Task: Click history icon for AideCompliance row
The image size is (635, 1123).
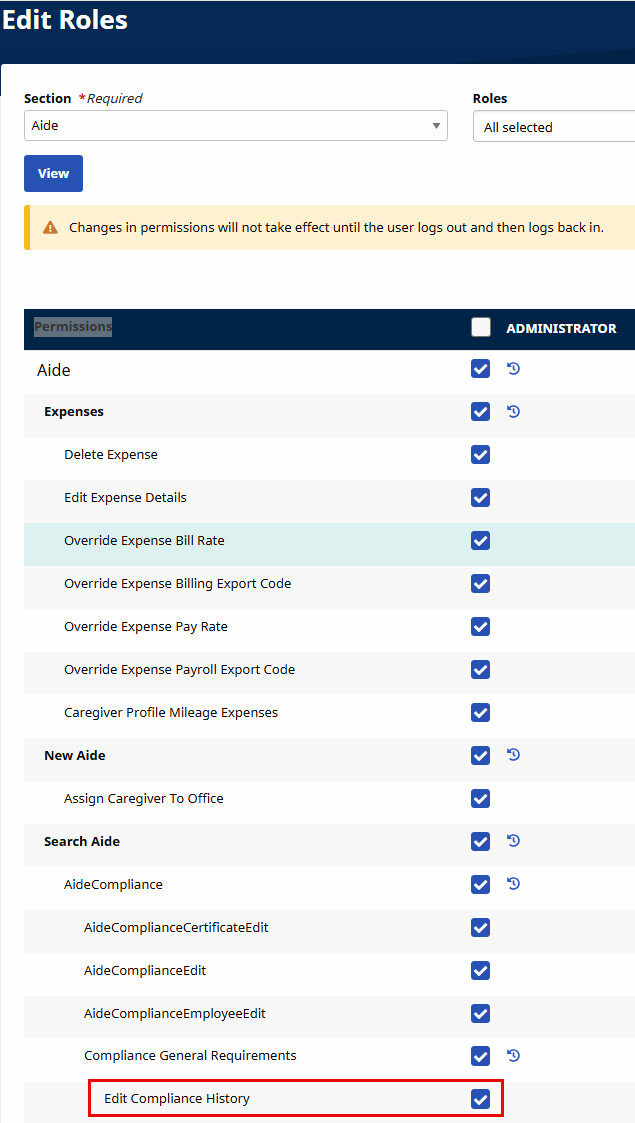Action: pos(513,884)
